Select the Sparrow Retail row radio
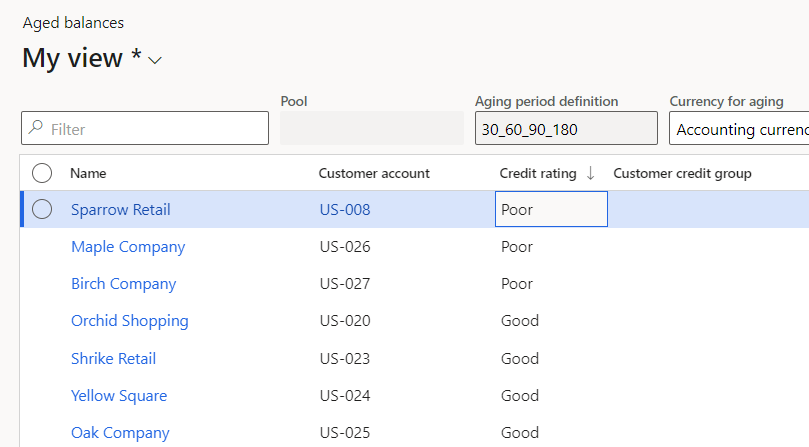 pos(42,210)
